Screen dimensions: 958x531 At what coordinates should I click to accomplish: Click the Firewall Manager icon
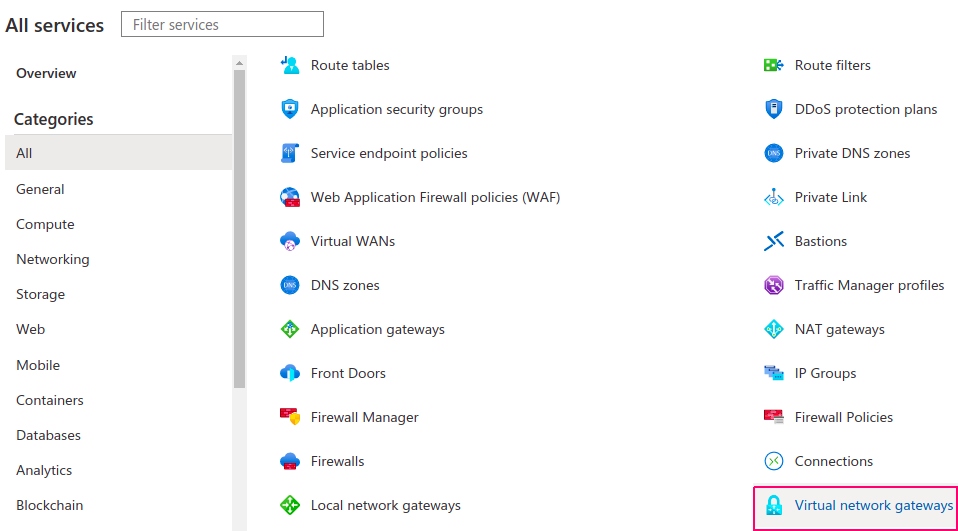(290, 417)
